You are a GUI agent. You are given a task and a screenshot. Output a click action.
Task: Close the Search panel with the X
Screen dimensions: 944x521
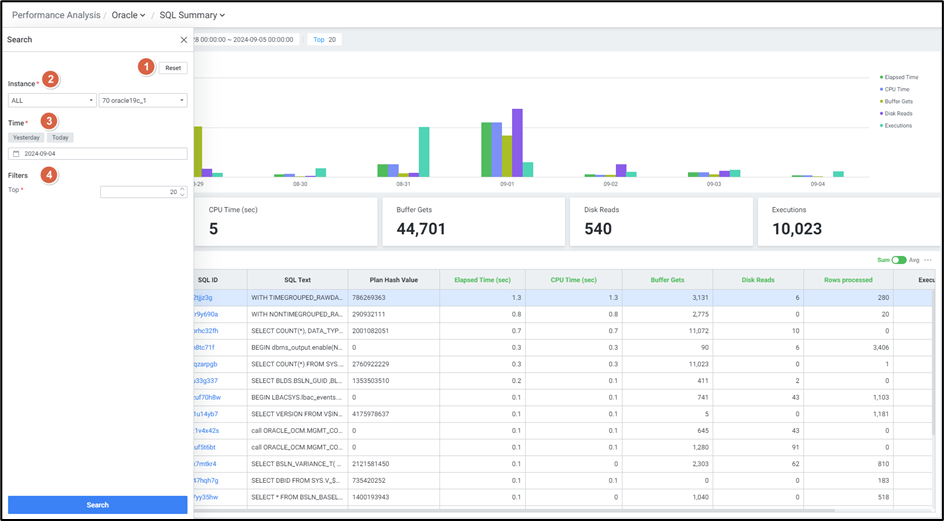pyautogui.click(x=183, y=40)
